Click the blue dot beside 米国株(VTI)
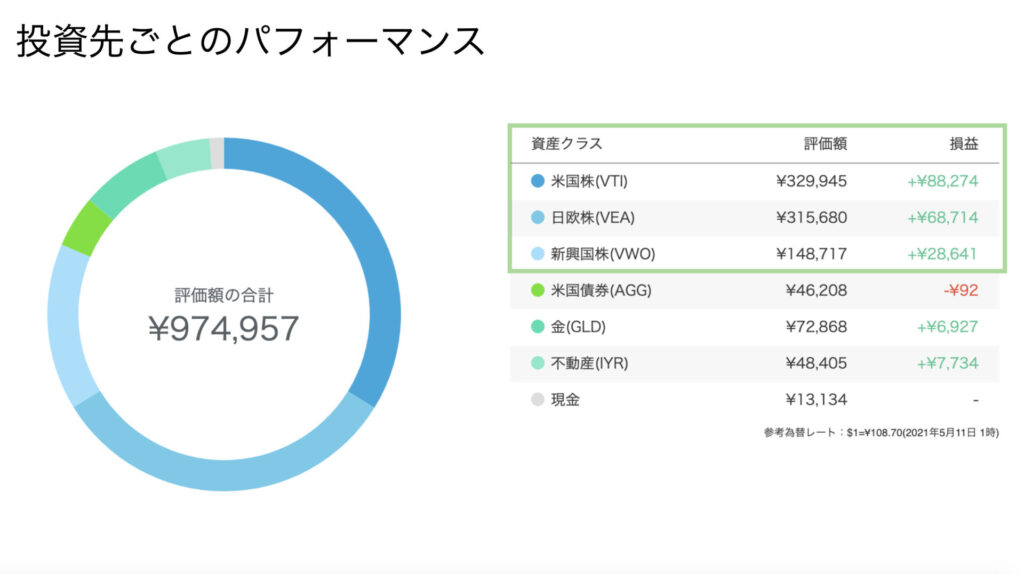Screen dimensions: 1024x574 pyautogui.click(x=538, y=181)
